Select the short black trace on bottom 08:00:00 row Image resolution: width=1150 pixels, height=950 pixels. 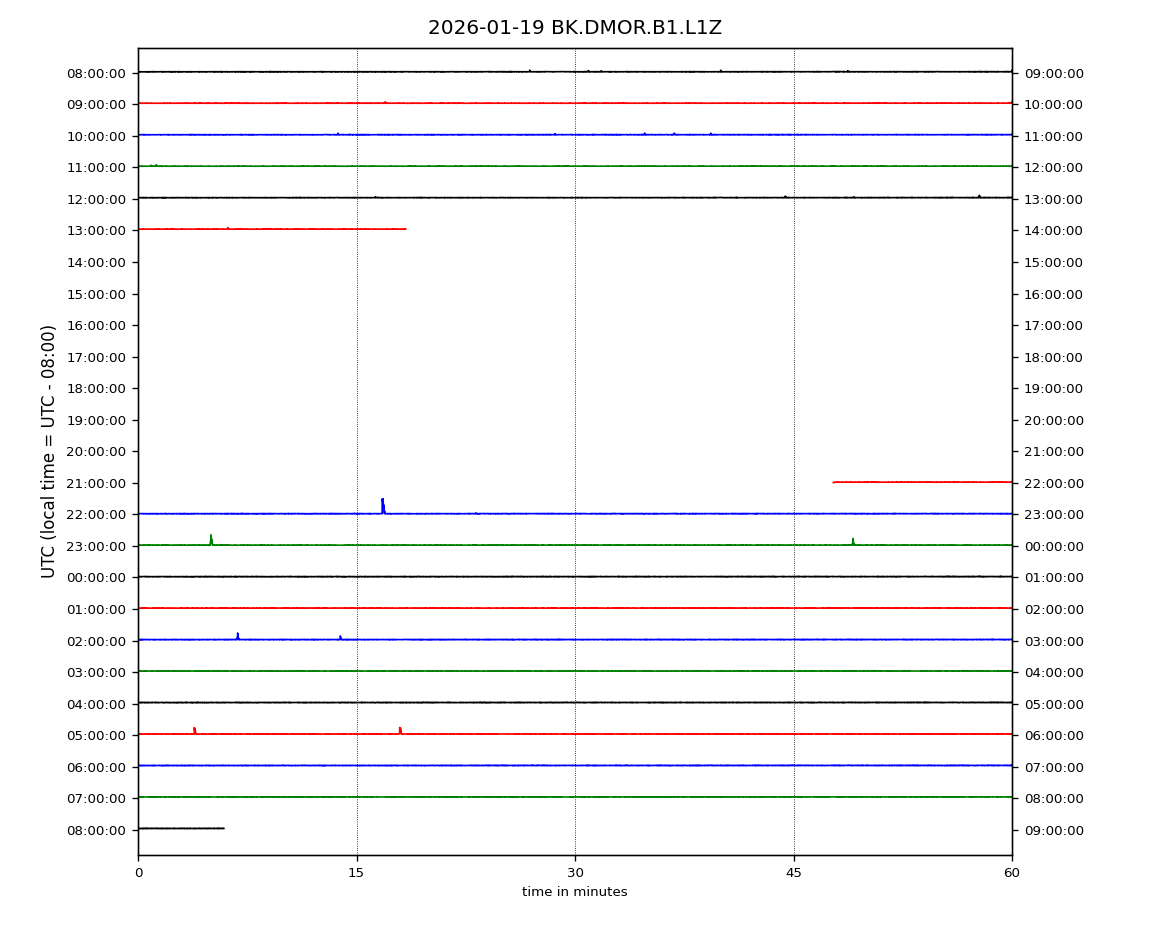(181, 828)
